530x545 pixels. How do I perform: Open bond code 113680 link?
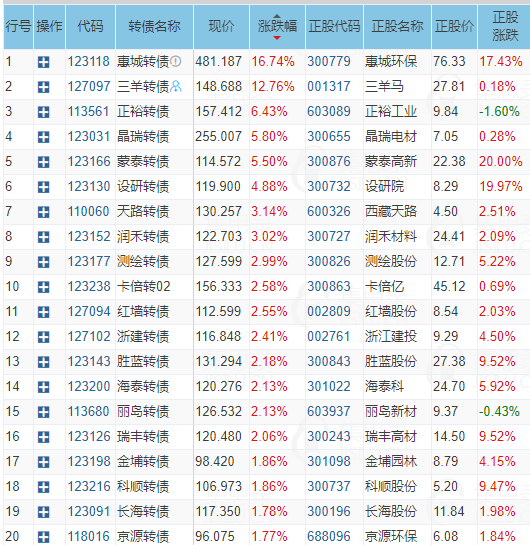[89, 412]
